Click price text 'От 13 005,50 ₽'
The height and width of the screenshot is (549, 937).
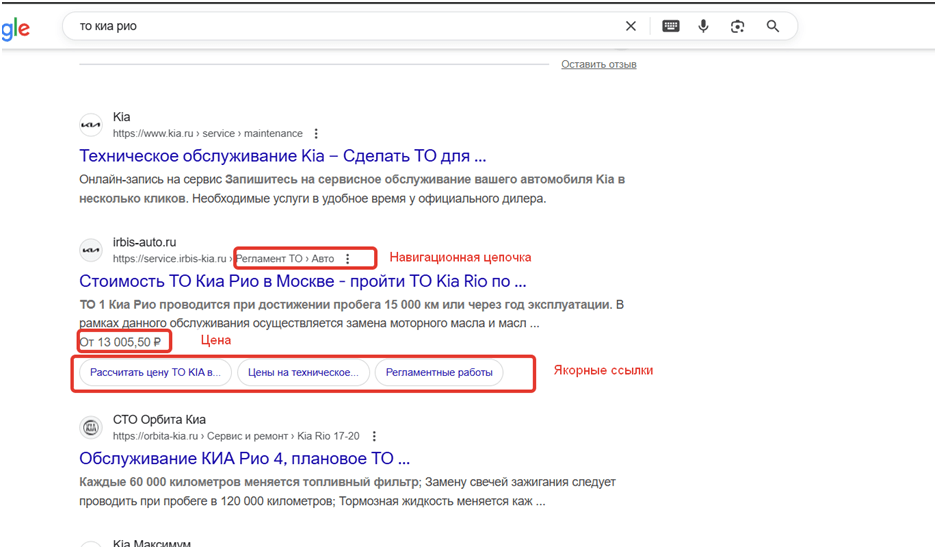point(120,342)
